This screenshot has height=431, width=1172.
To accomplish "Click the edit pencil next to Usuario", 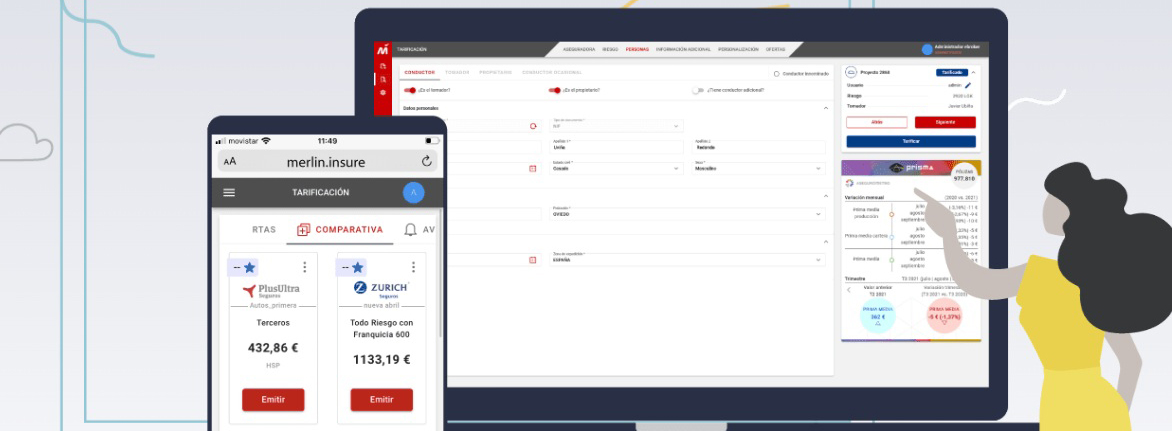I will [x=968, y=86].
